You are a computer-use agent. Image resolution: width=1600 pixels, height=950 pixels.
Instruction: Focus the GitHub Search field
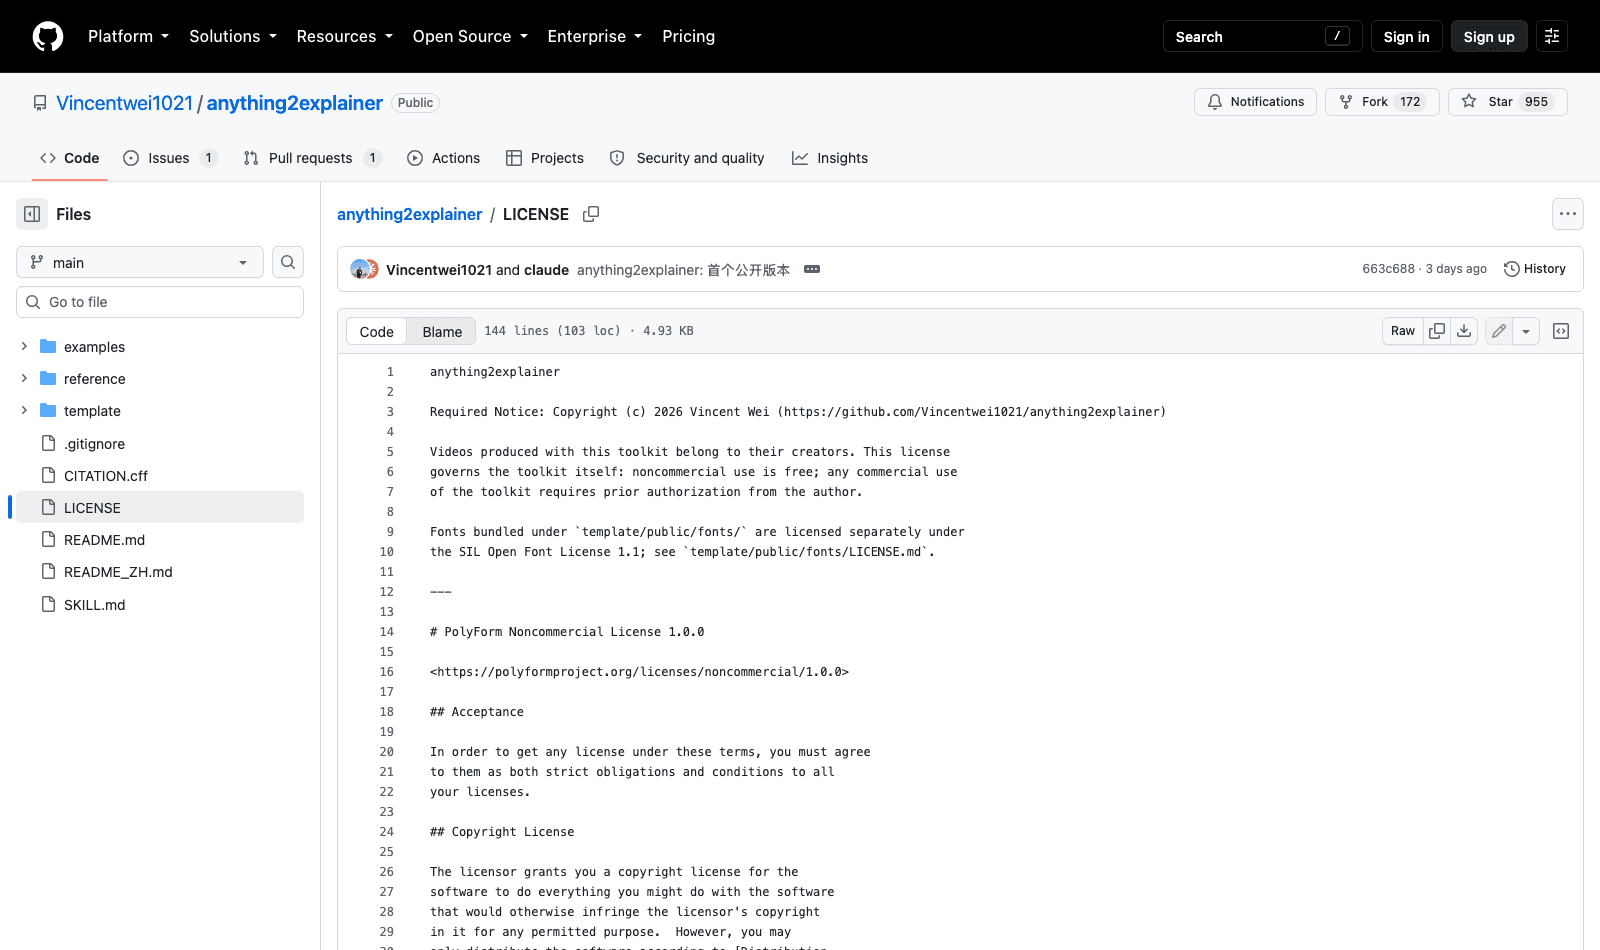pyautogui.click(x=1262, y=37)
